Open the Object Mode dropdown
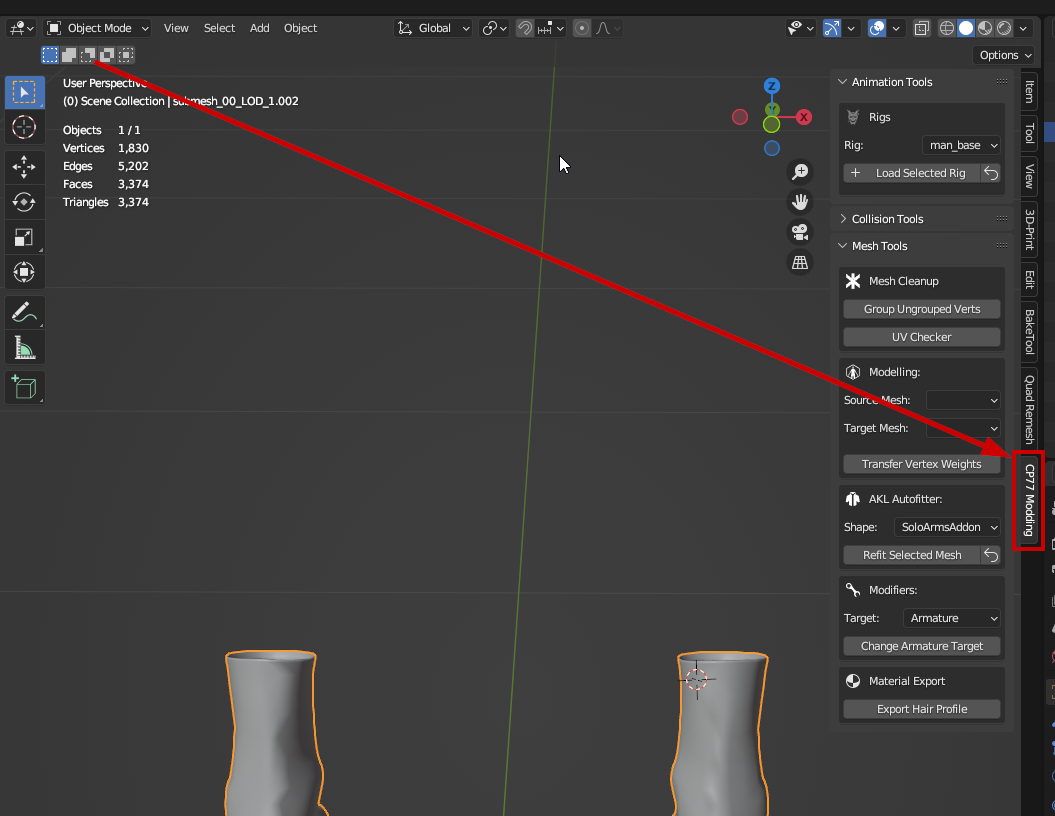 tap(98, 28)
